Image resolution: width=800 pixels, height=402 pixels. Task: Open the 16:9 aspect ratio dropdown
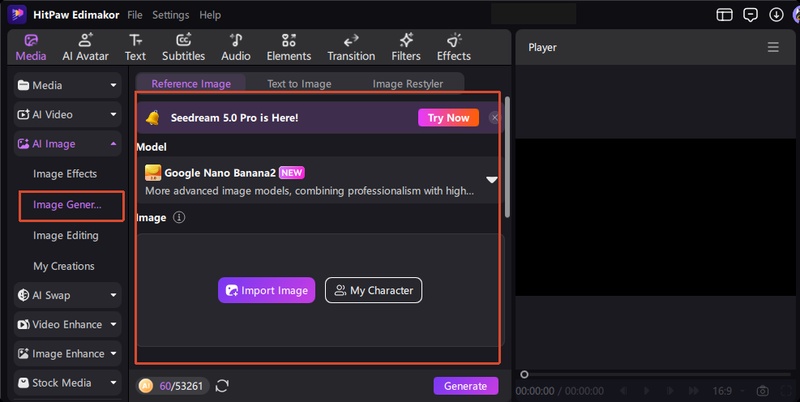(727, 391)
